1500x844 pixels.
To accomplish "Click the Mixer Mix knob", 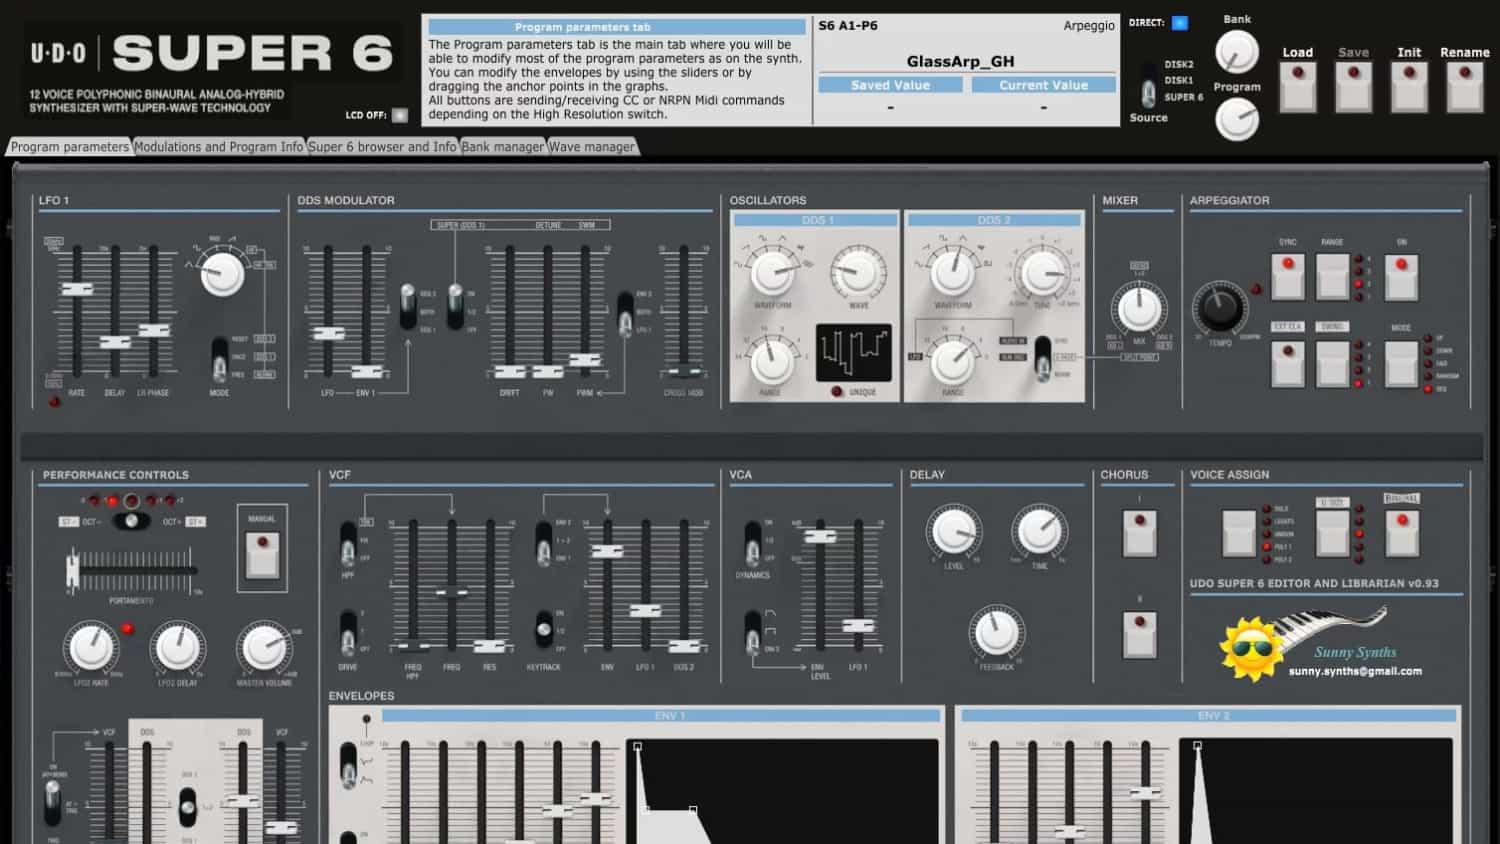I will 1139,308.
